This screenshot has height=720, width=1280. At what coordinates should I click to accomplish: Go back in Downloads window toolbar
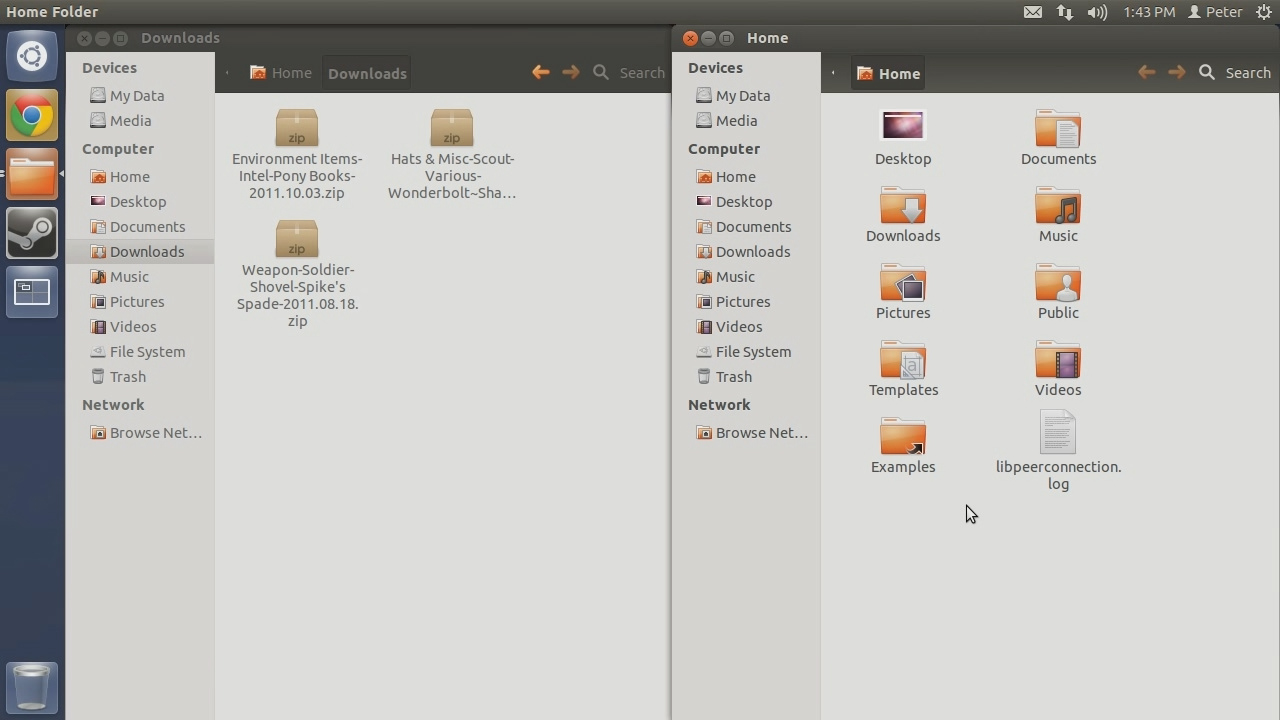(x=541, y=72)
